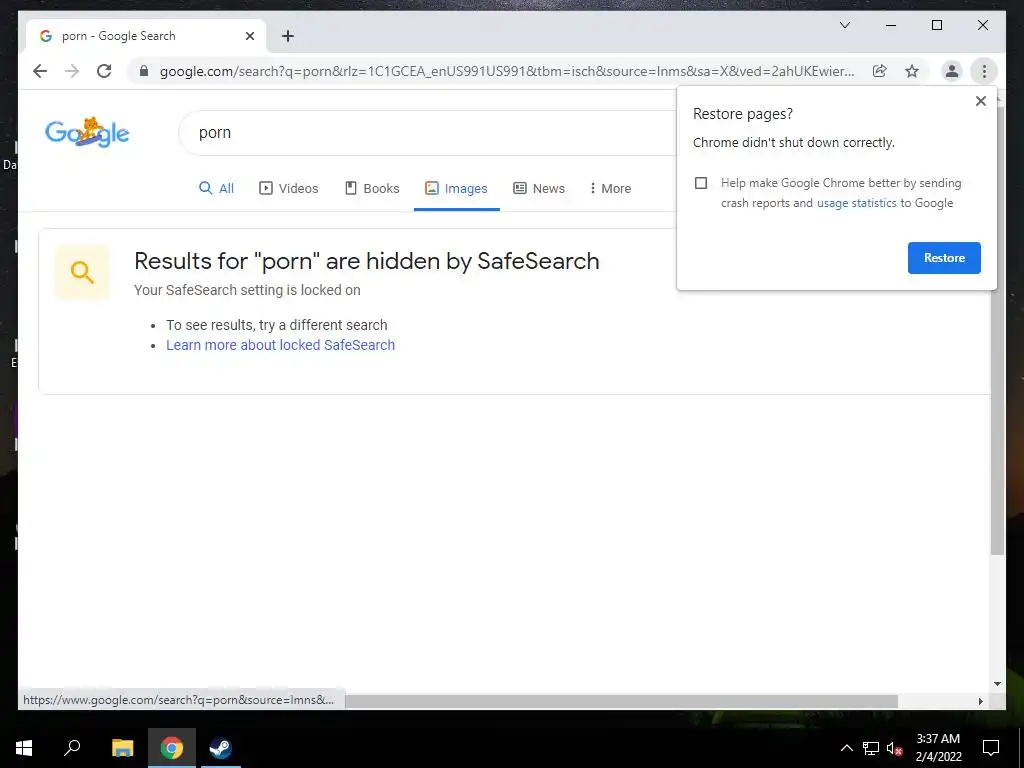Open the Windows notification center
This screenshot has width=1024, height=768.
[x=991, y=748]
